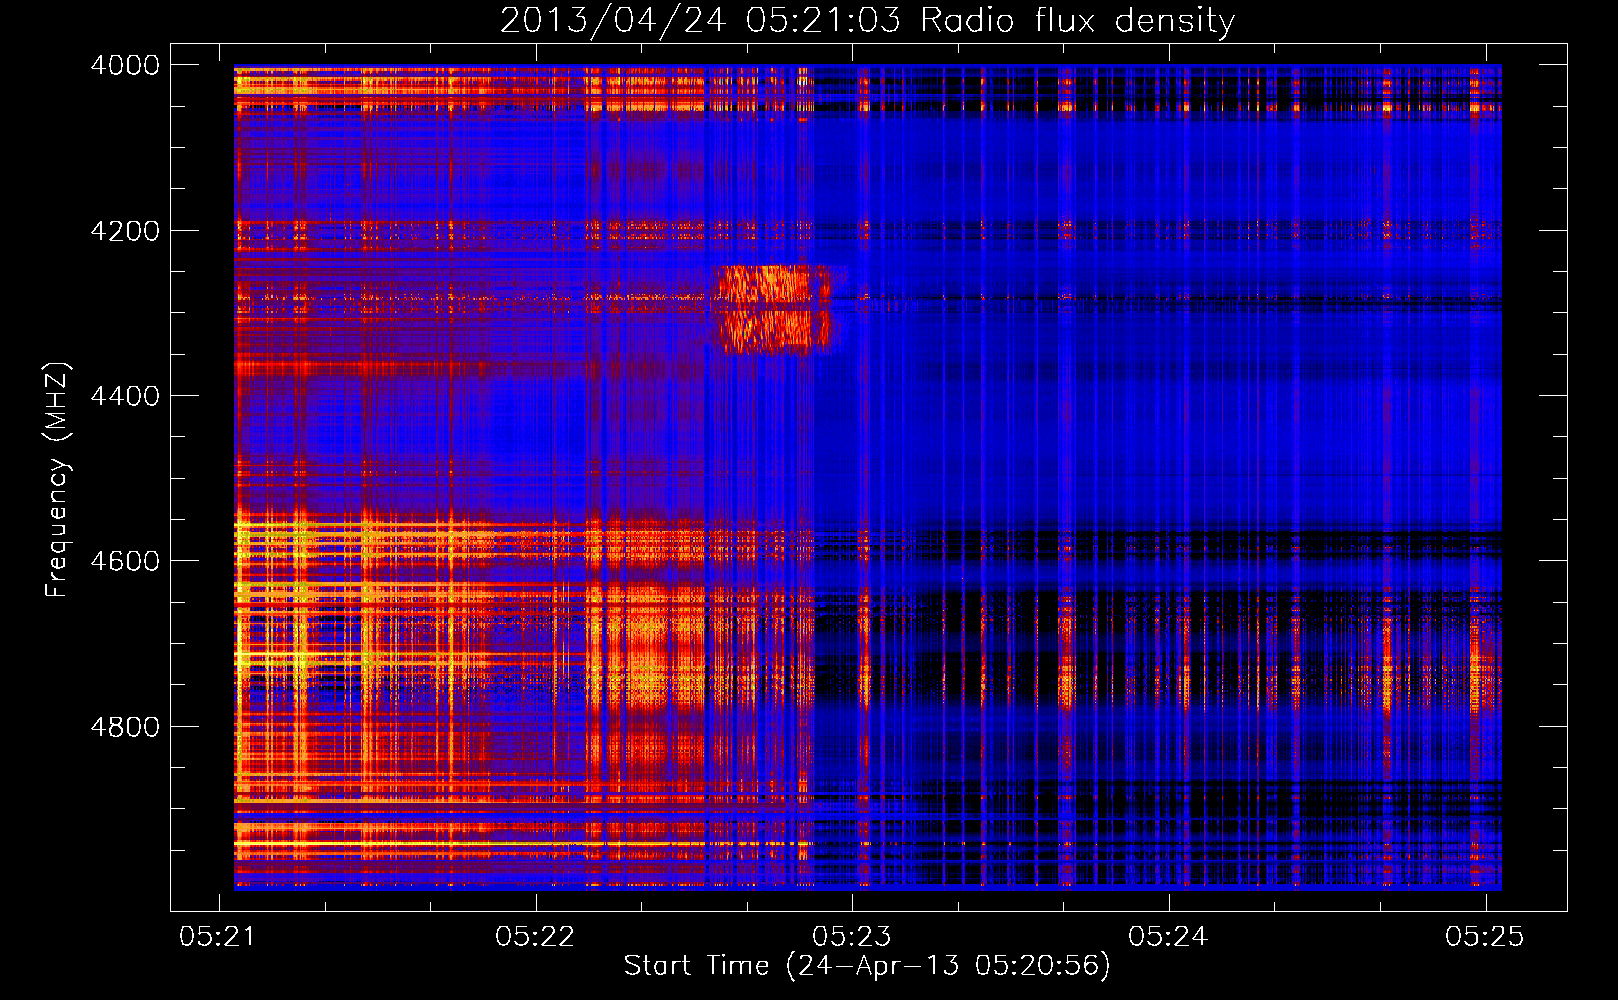1618x1000 pixels.
Task: Click the 4800 frequency tick label
Action: point(125,727)
